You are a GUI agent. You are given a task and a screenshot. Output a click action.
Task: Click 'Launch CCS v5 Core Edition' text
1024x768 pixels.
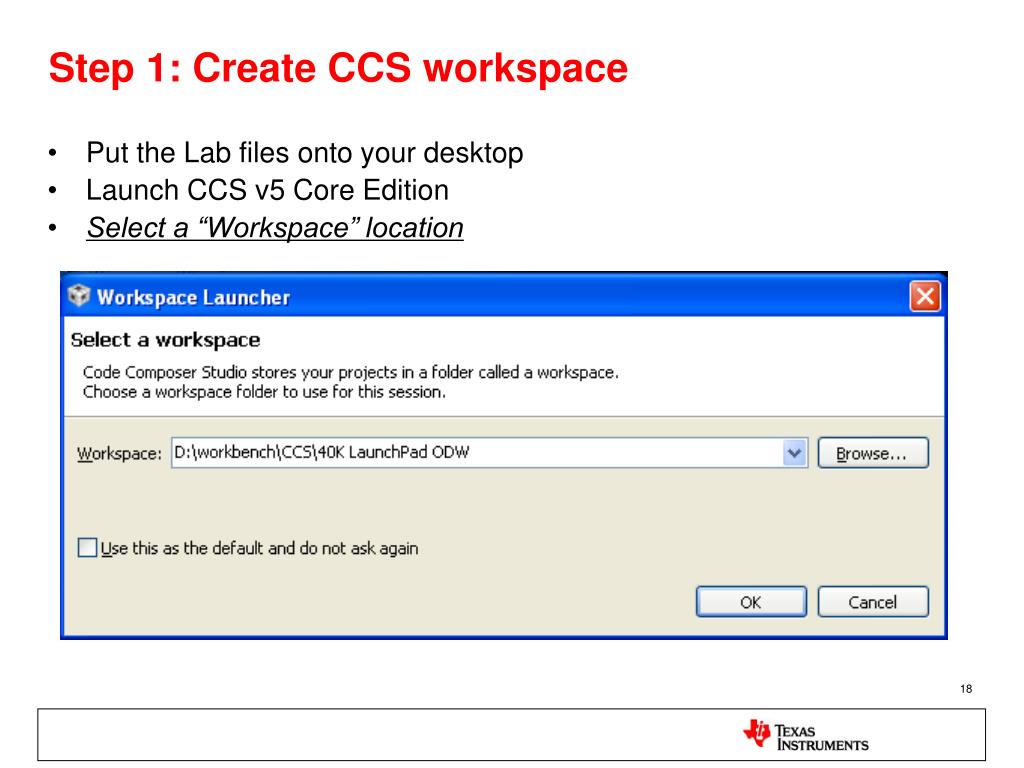pos(267,190)
